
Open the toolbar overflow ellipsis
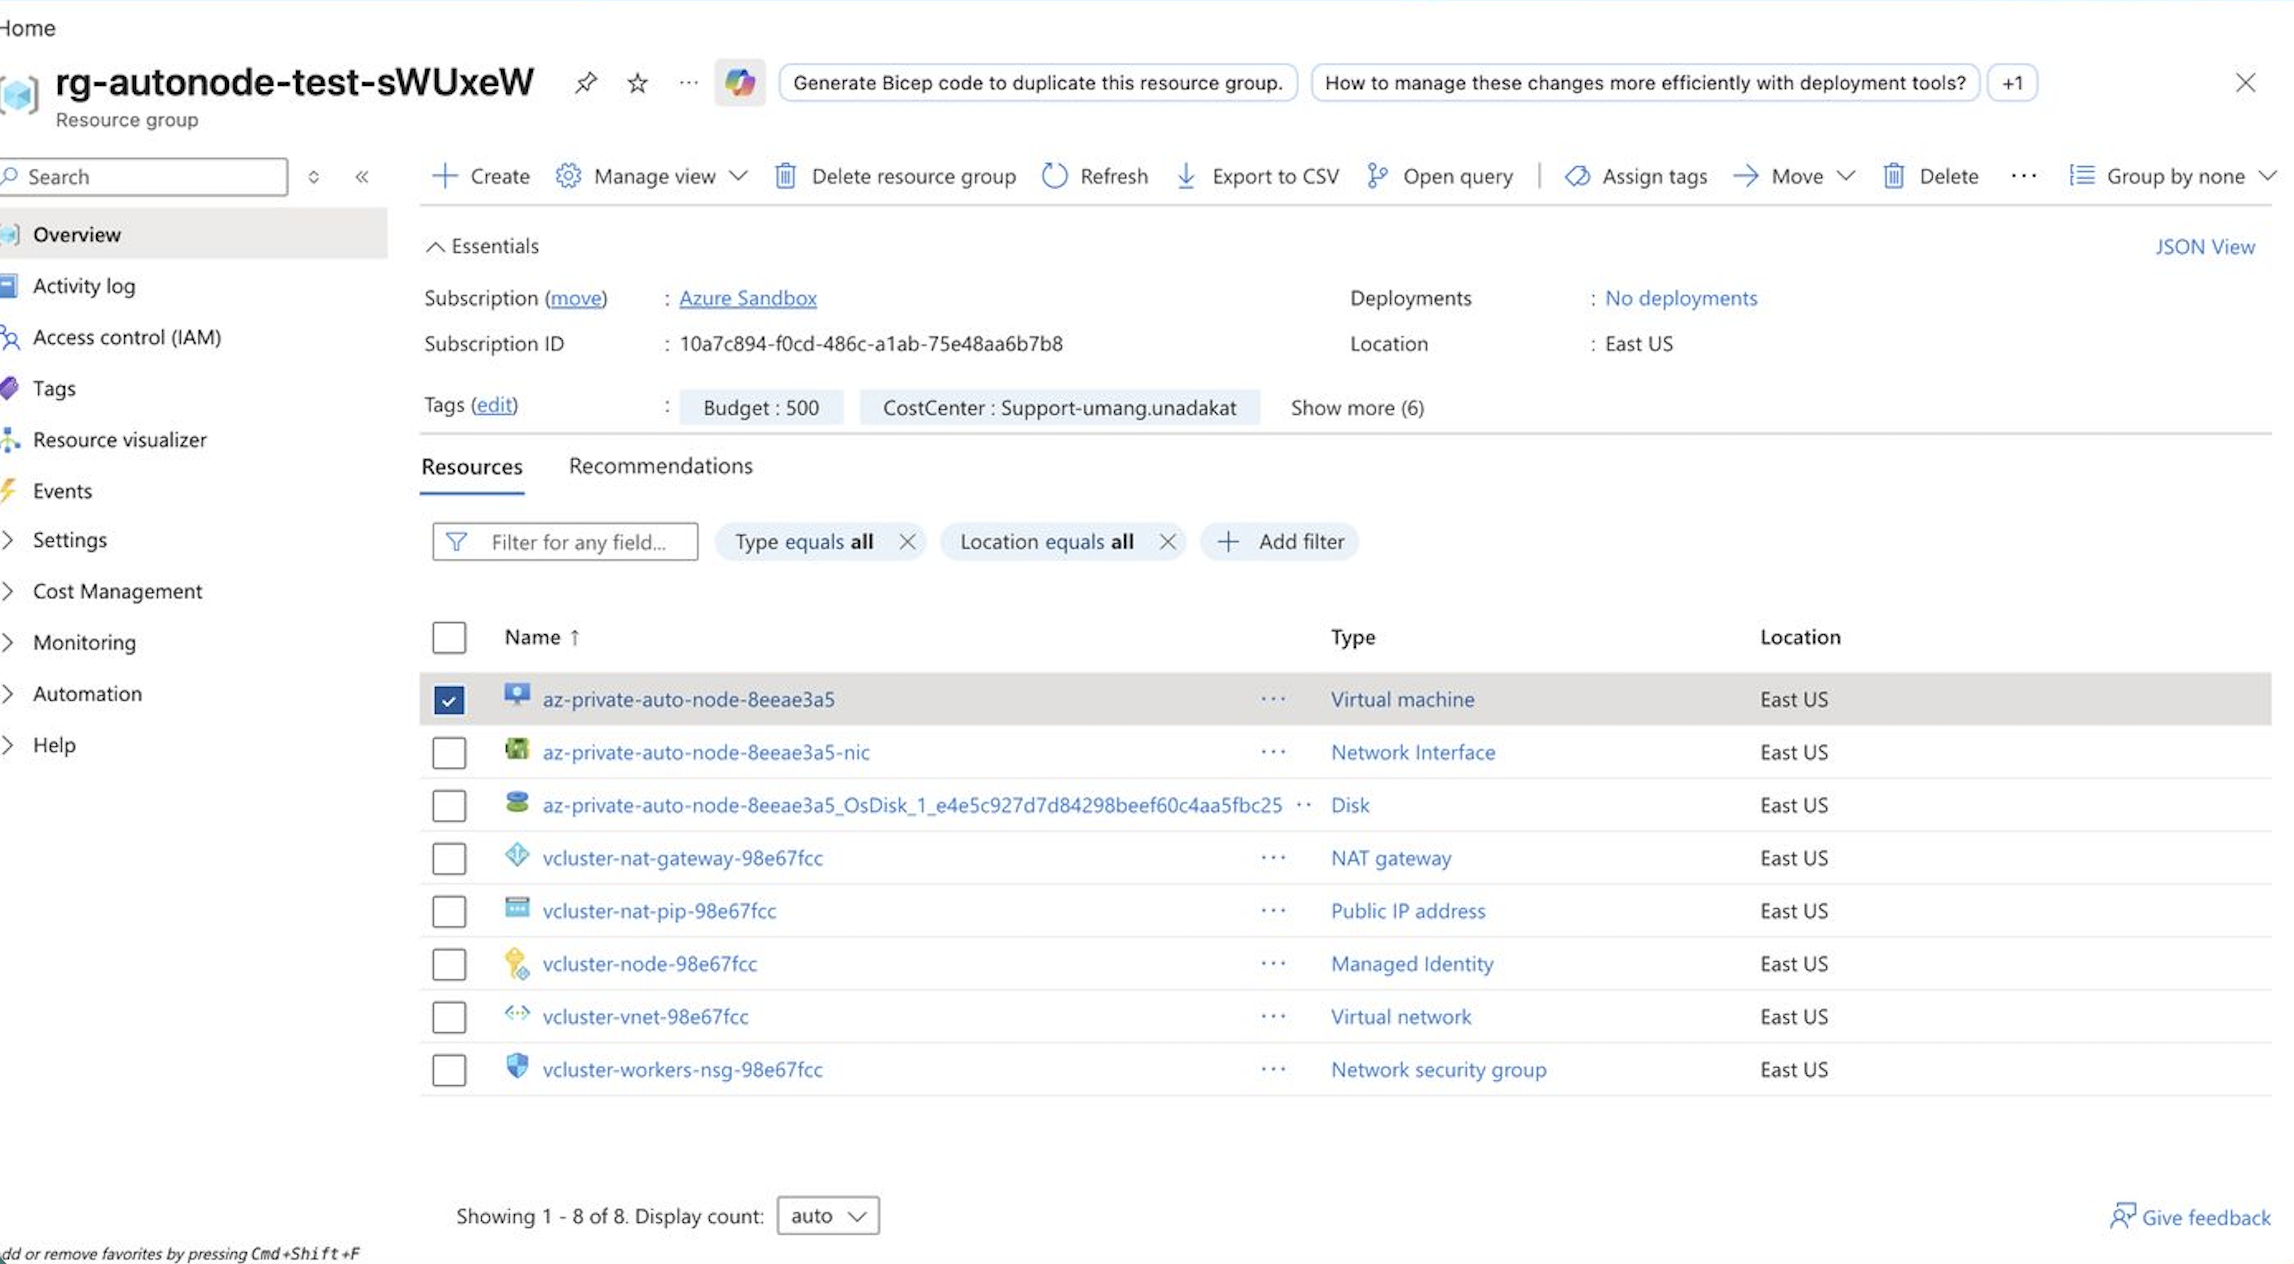(2024, 176)
